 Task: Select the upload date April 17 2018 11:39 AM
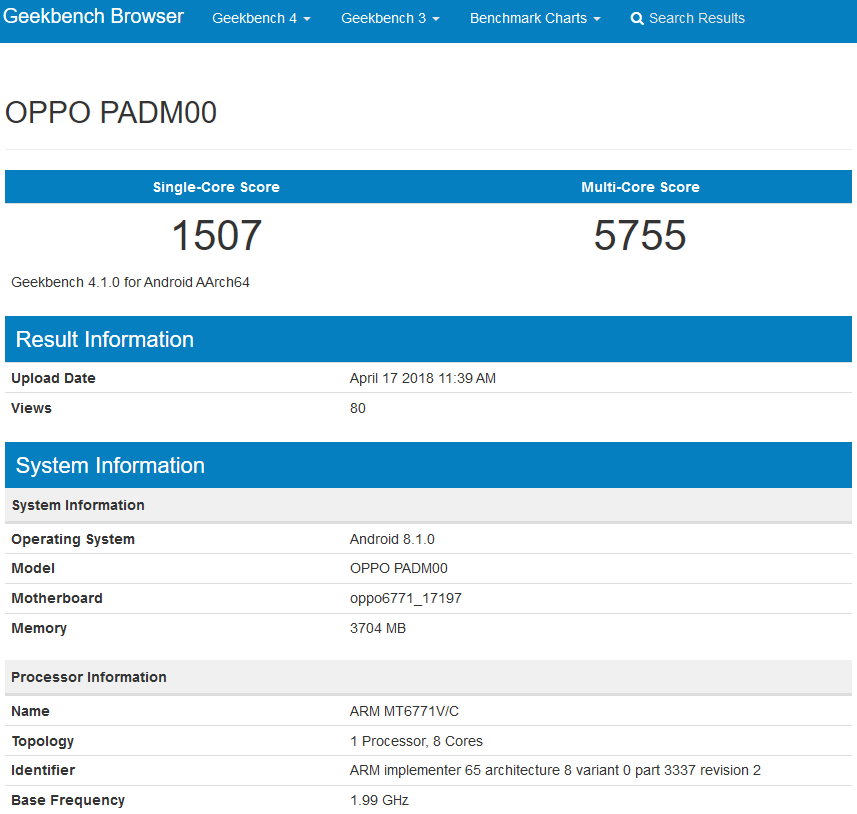pos(422,378)
